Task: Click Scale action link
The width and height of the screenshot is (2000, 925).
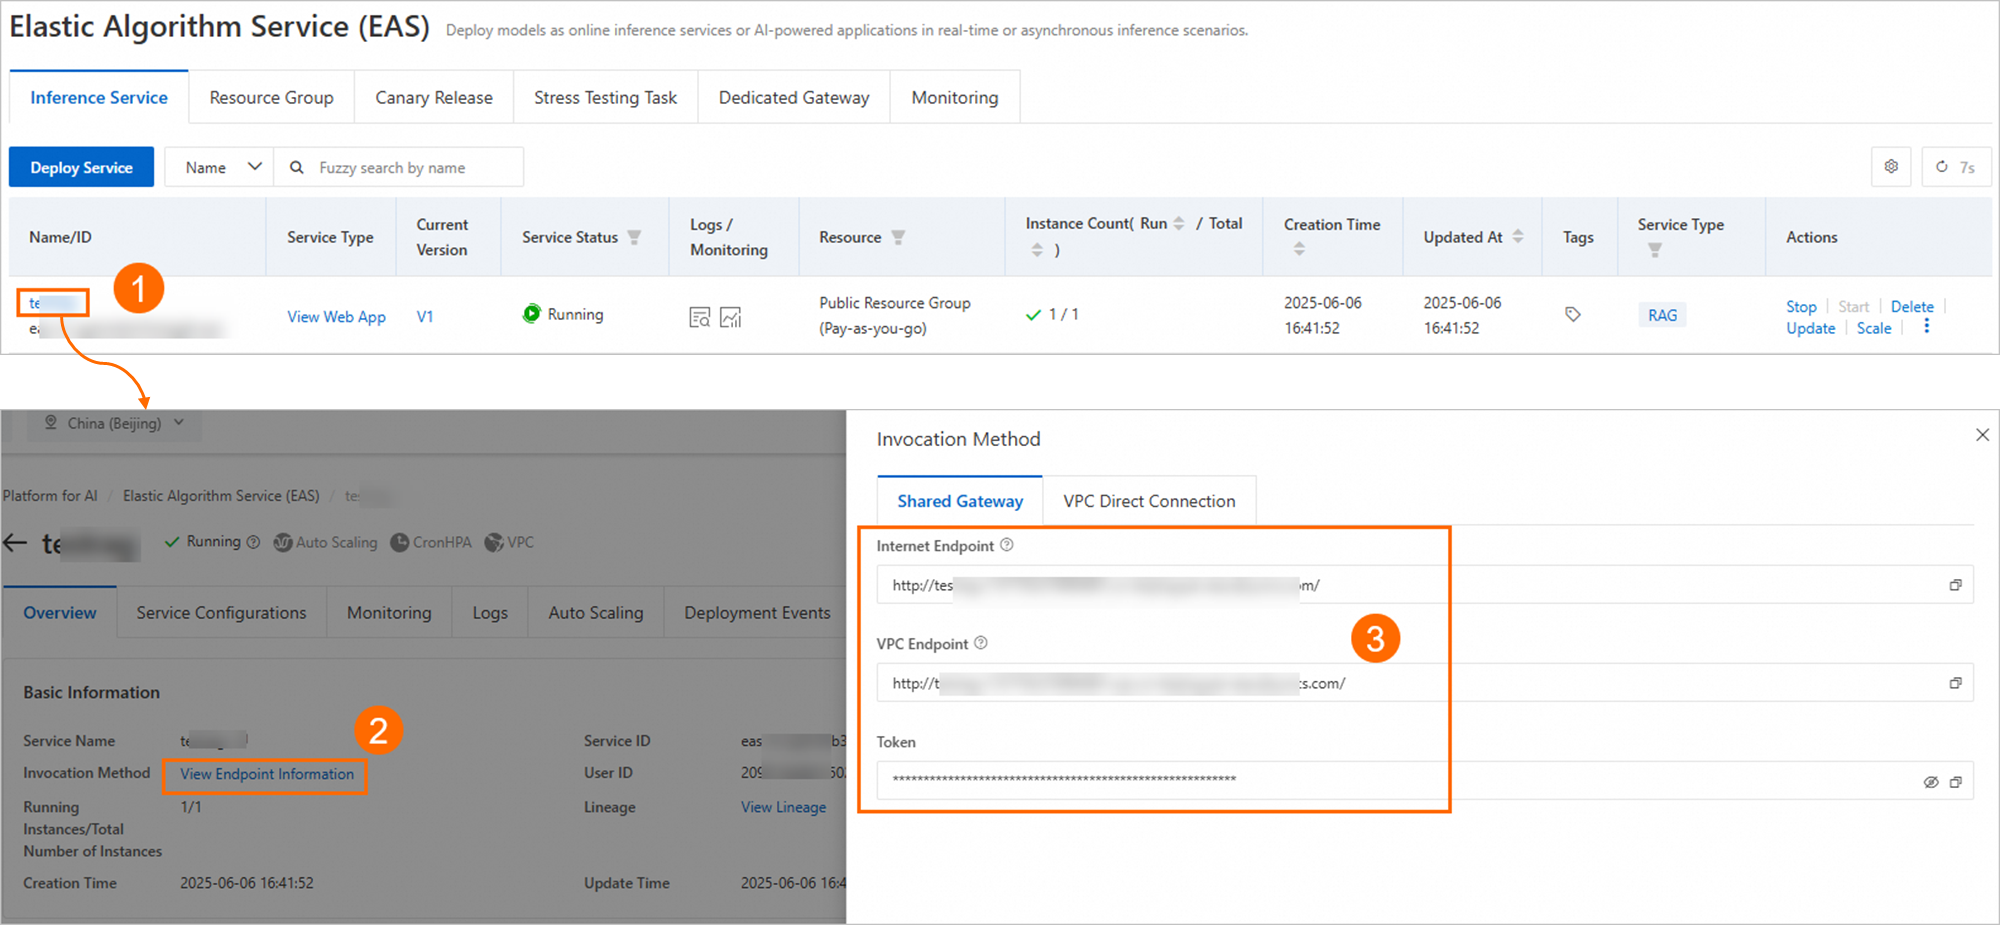Action: pyautogui.click(x=1874, y=328)
